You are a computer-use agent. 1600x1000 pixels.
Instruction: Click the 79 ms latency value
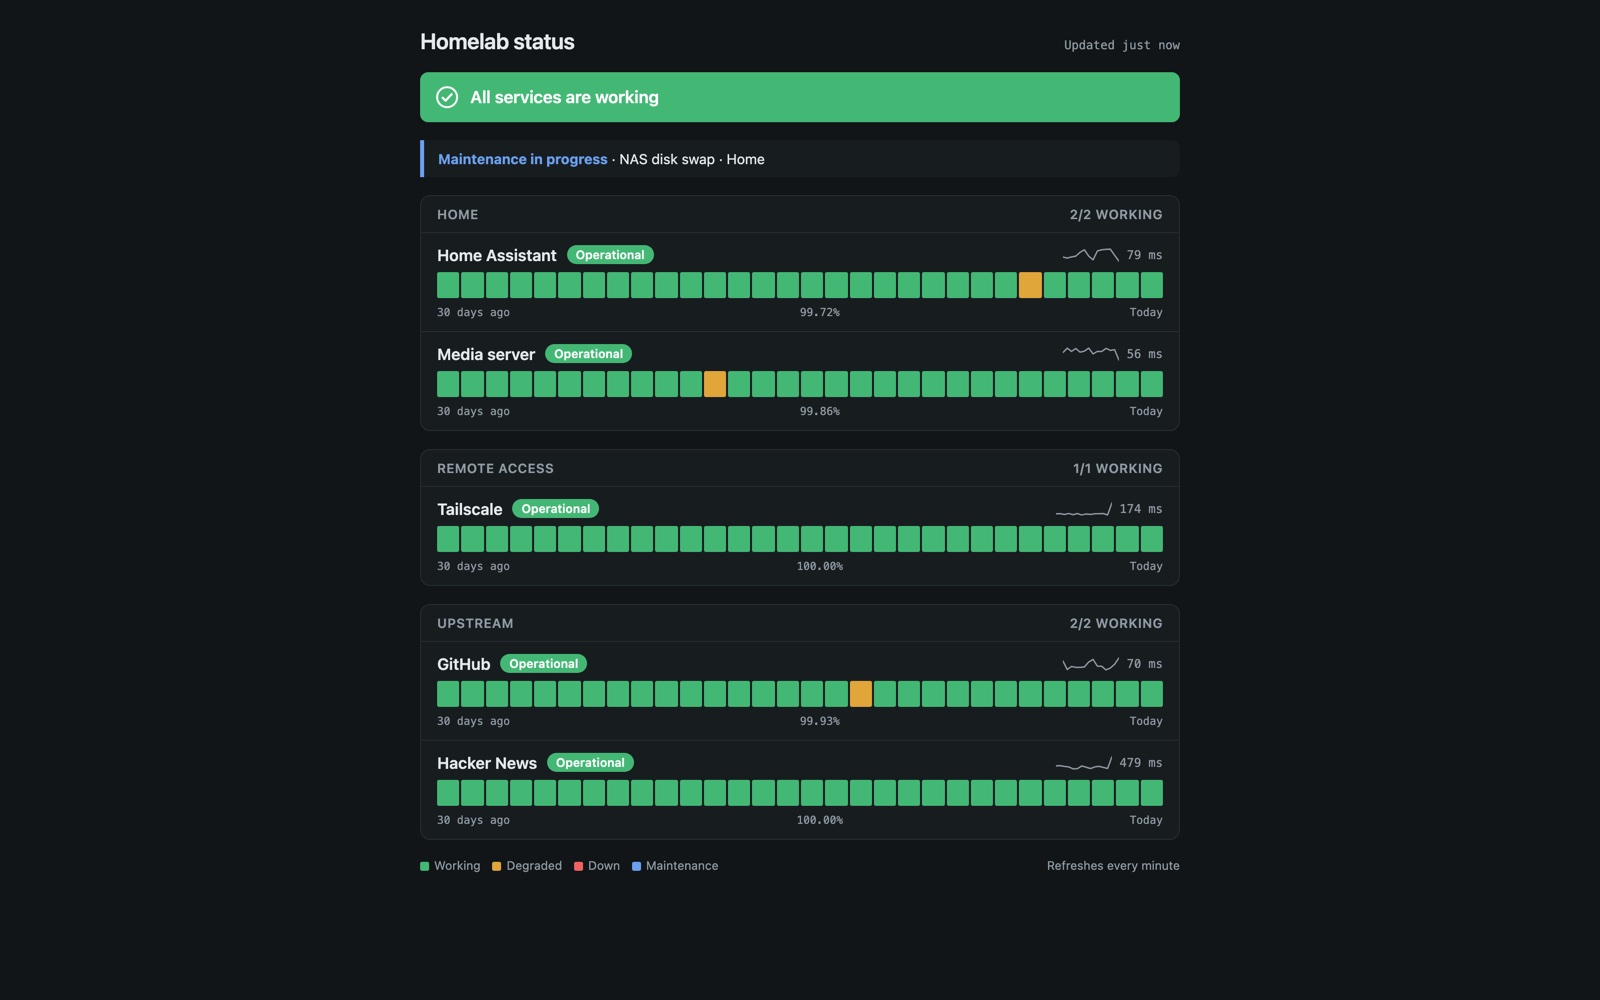pyautogui.click(x=1145, y=255)
